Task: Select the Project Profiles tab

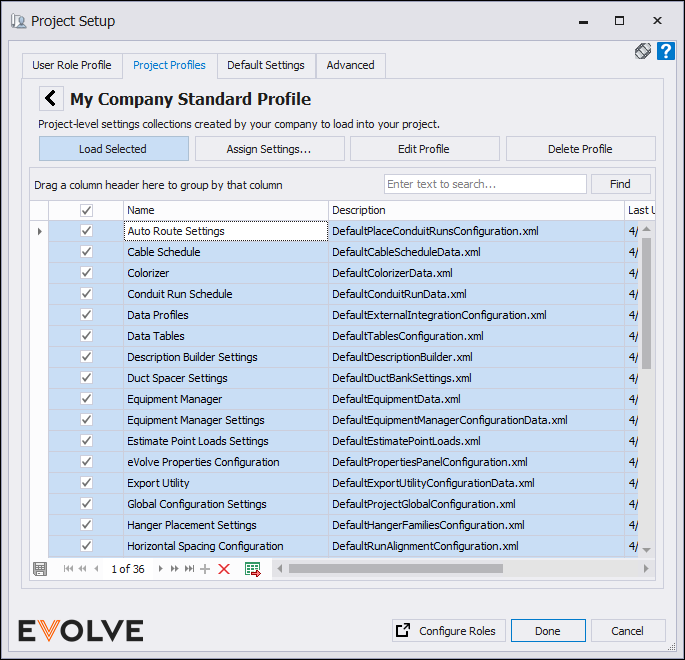Action: coord(170,66)
